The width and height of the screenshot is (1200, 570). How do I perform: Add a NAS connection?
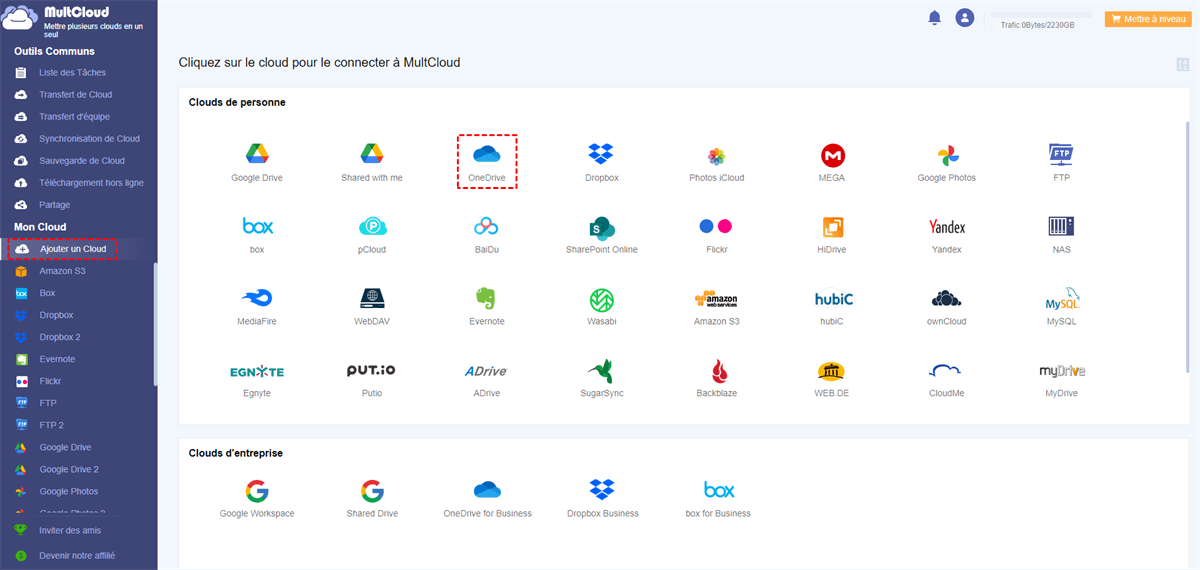pos(1061,235)
